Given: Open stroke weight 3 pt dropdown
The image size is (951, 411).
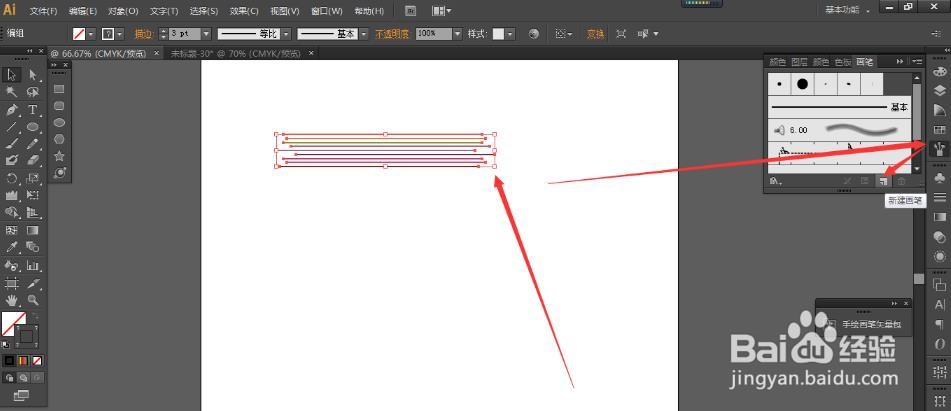Looking at the screenshot, I should [206, 34].
